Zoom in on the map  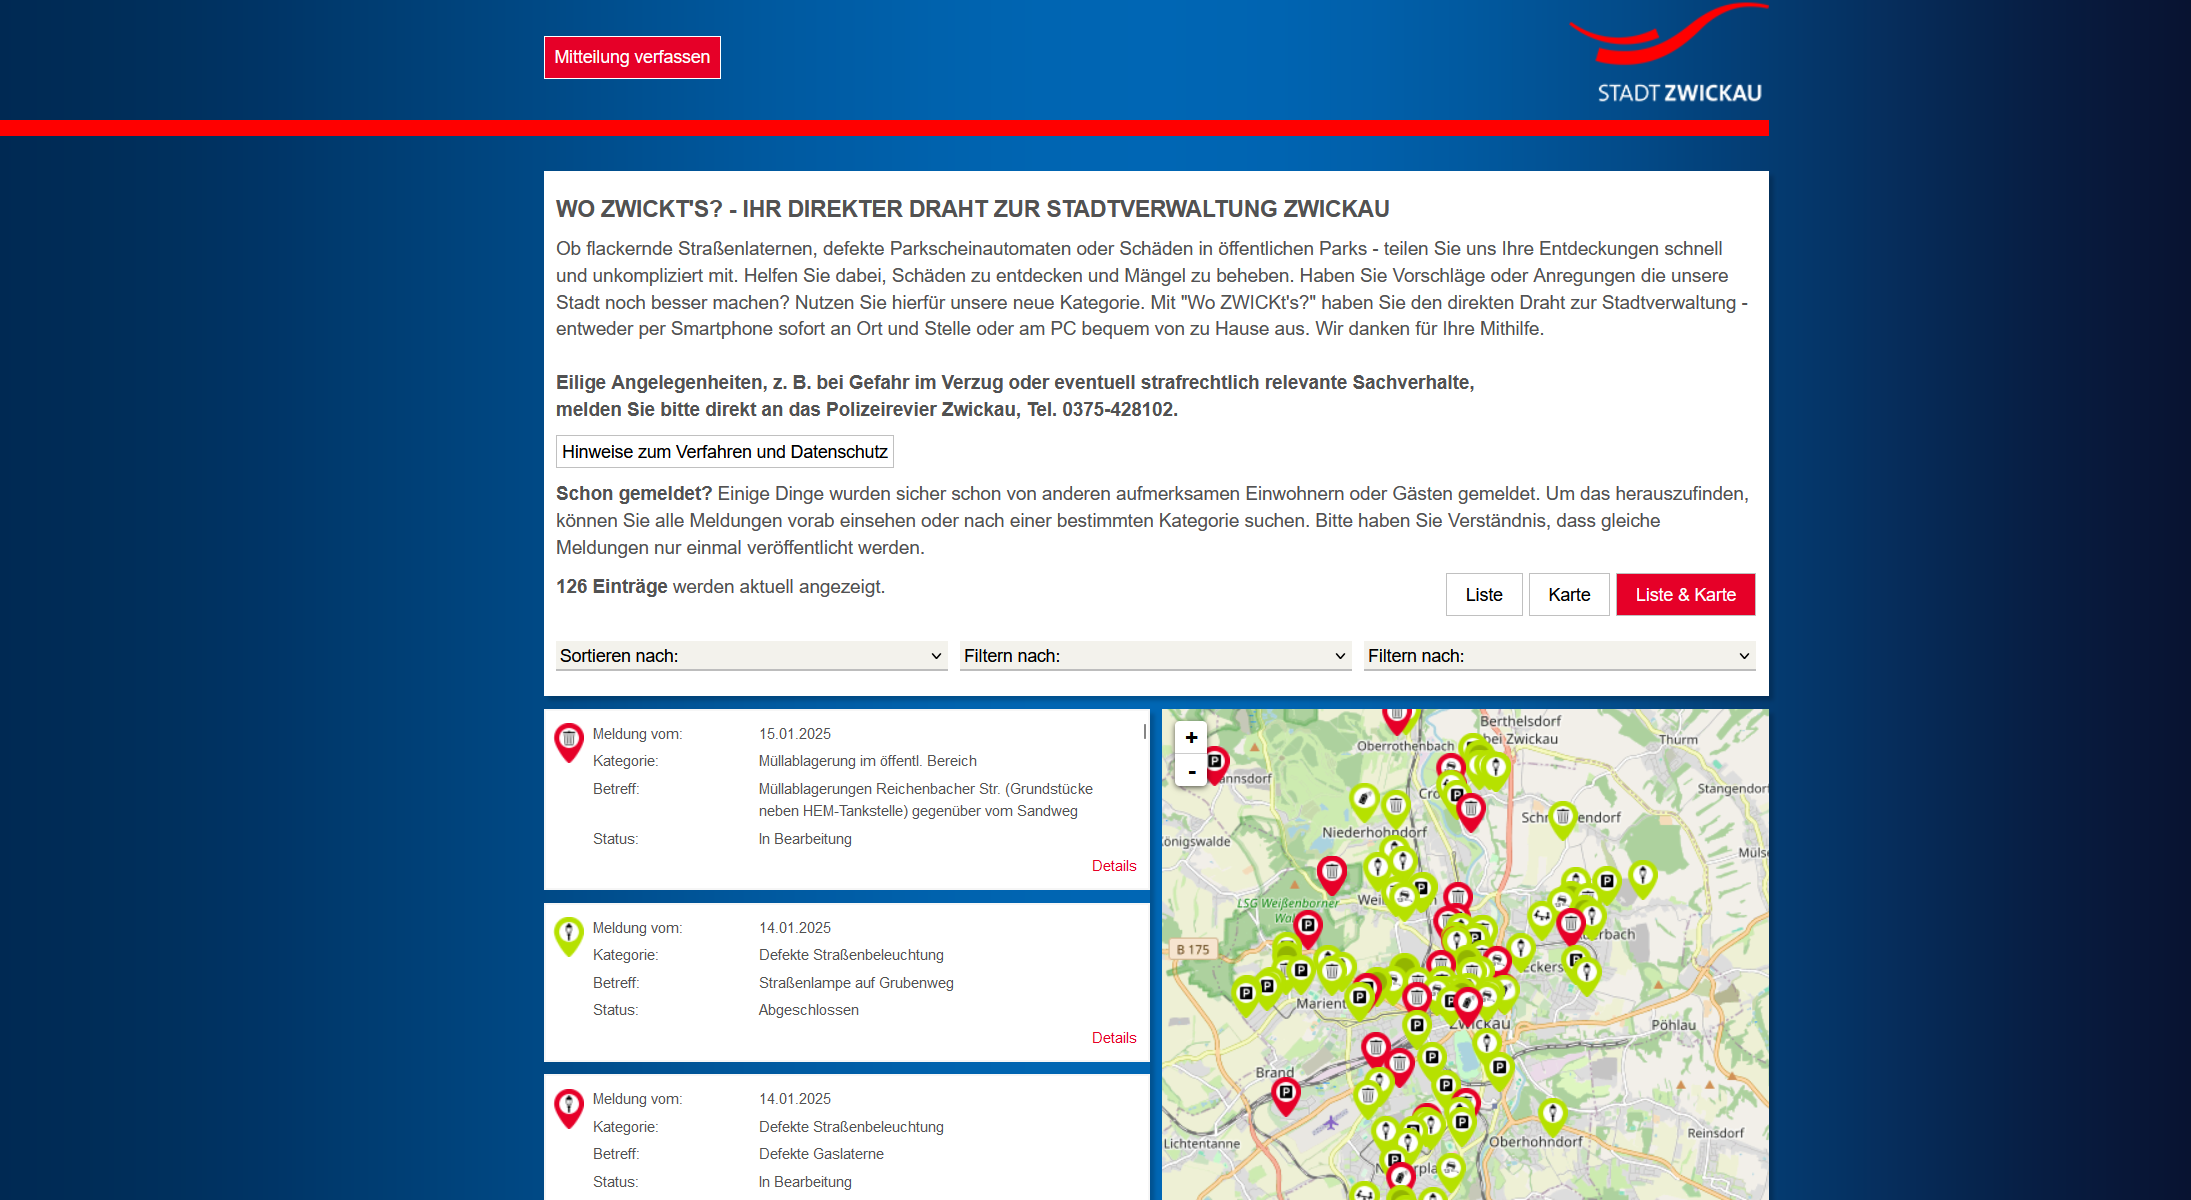coord(1191,738)
